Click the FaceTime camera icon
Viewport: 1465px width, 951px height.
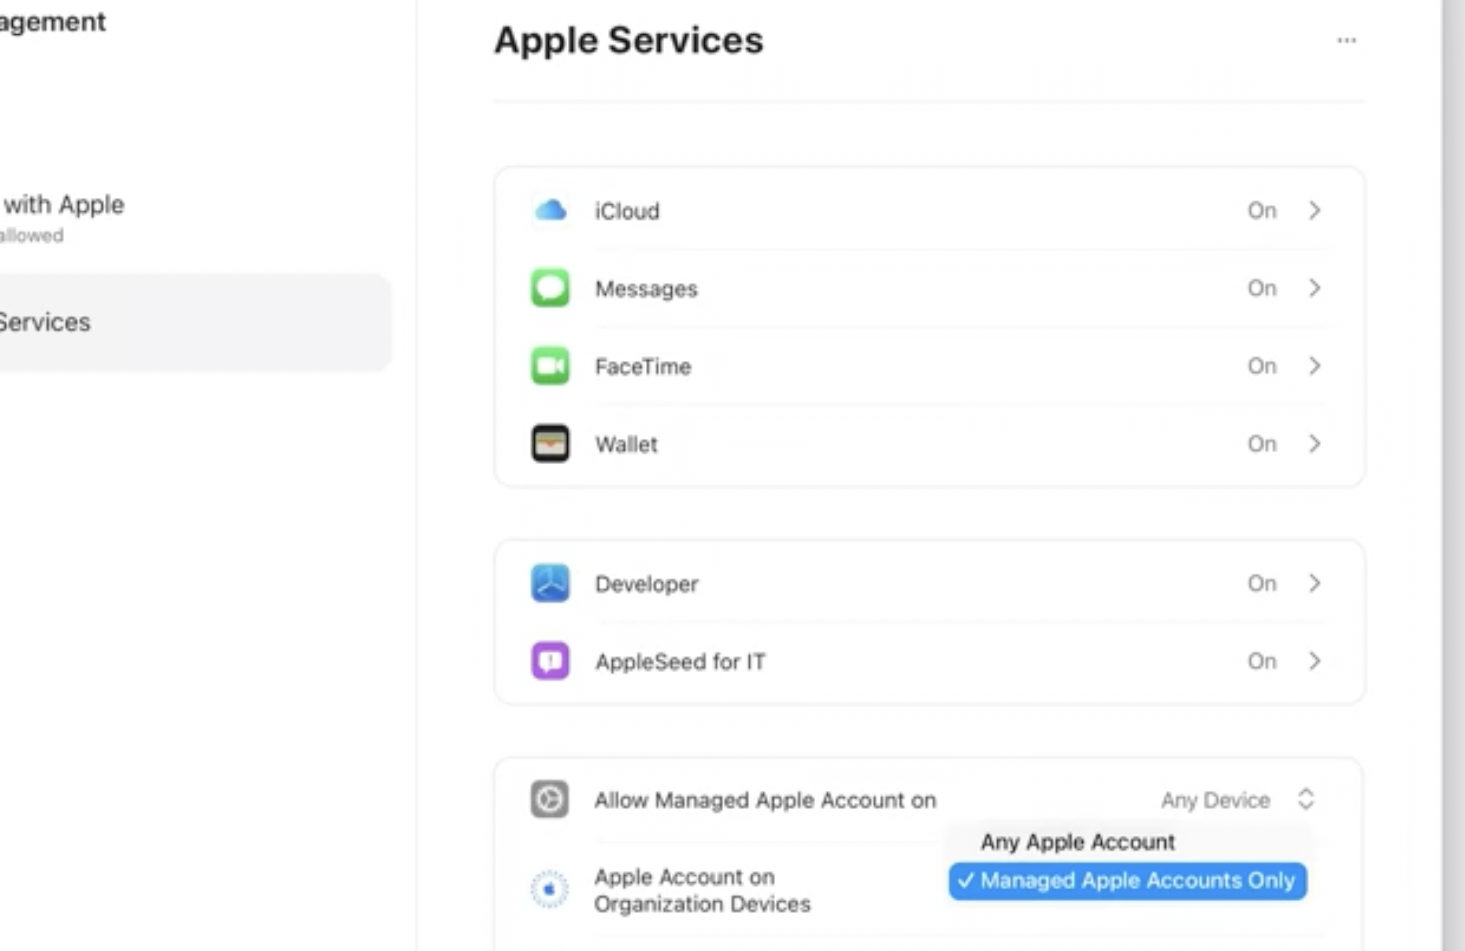pyautogui.click(x=550, y=366)
